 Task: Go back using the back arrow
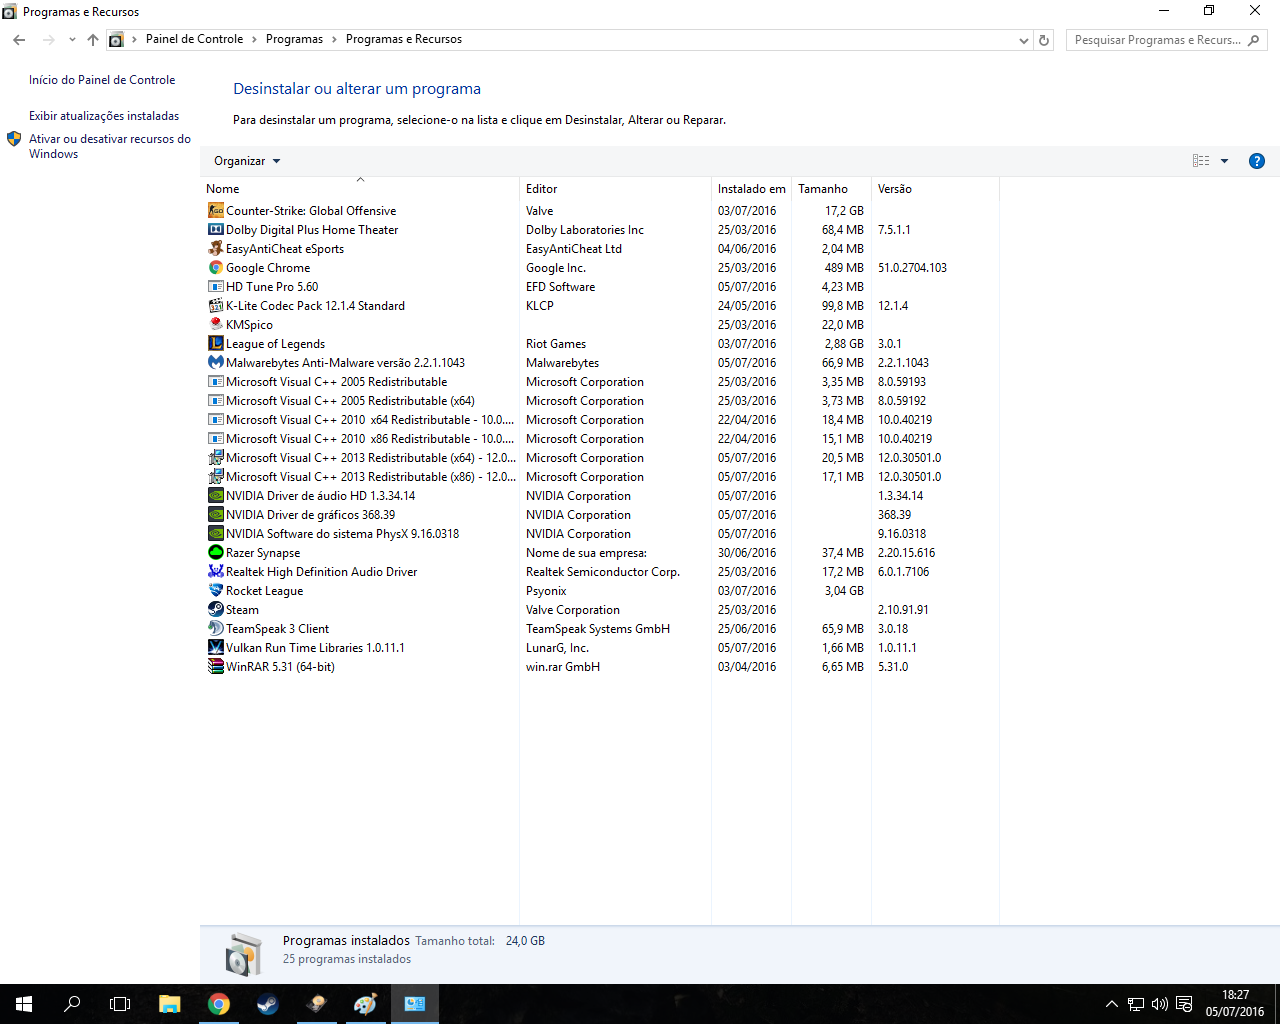(x=19, y=40)
